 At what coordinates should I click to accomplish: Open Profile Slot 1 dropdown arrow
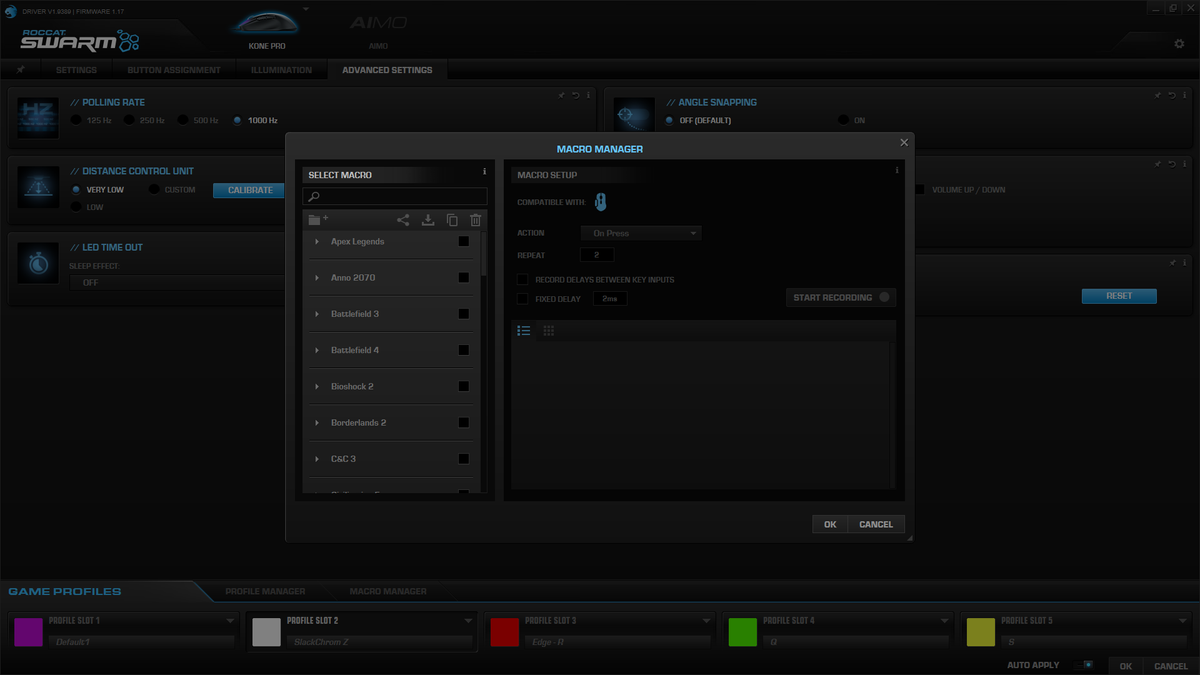click(230, 620)
